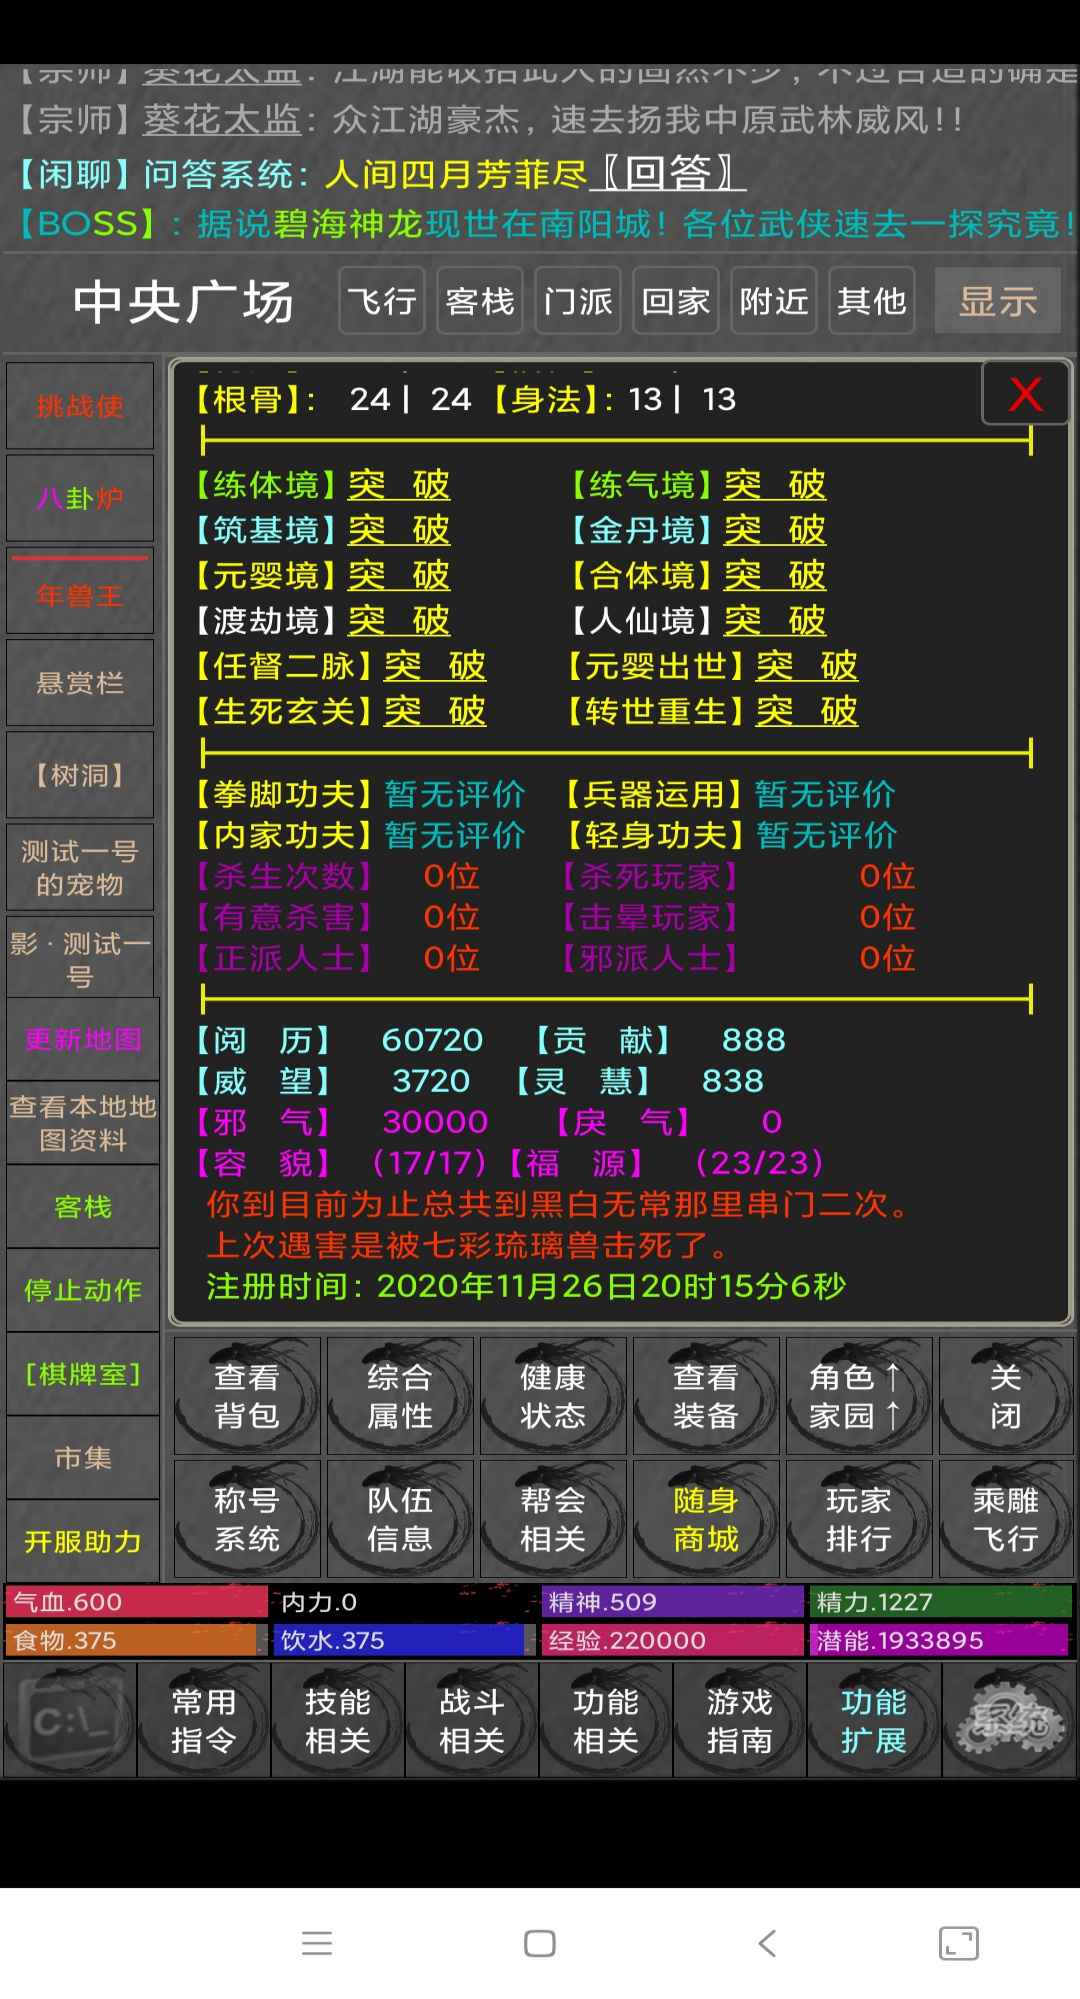The height and width of the screenshot is (1999, 1080).
Task: Open 【树洞】 sidebar entry
Action: tap(80, 775)
